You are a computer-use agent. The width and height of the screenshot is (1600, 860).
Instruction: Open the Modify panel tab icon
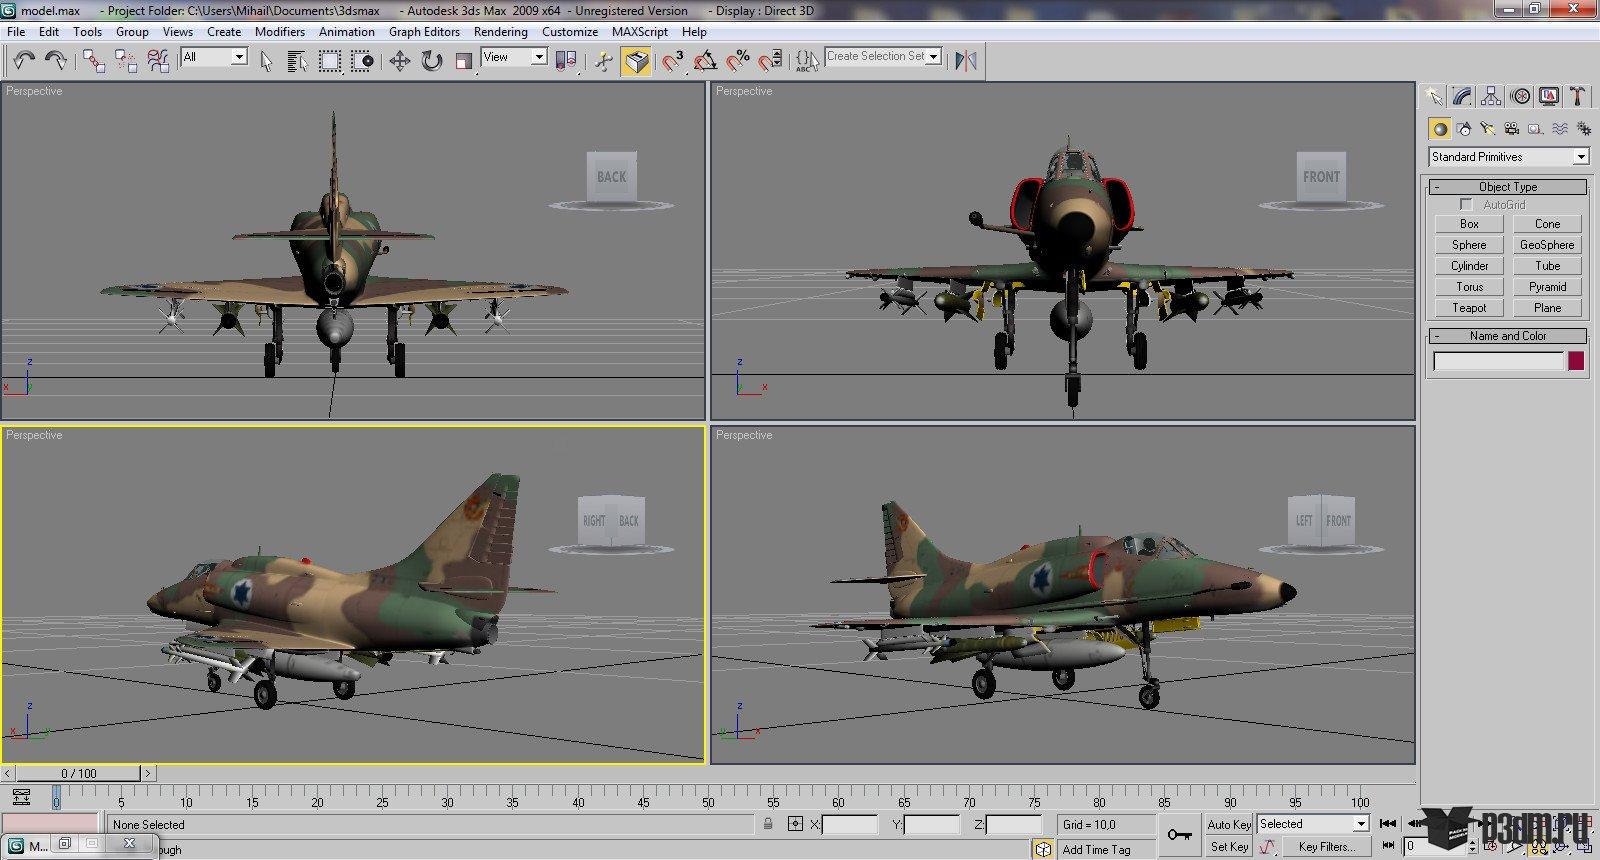tap(1462, 96)
